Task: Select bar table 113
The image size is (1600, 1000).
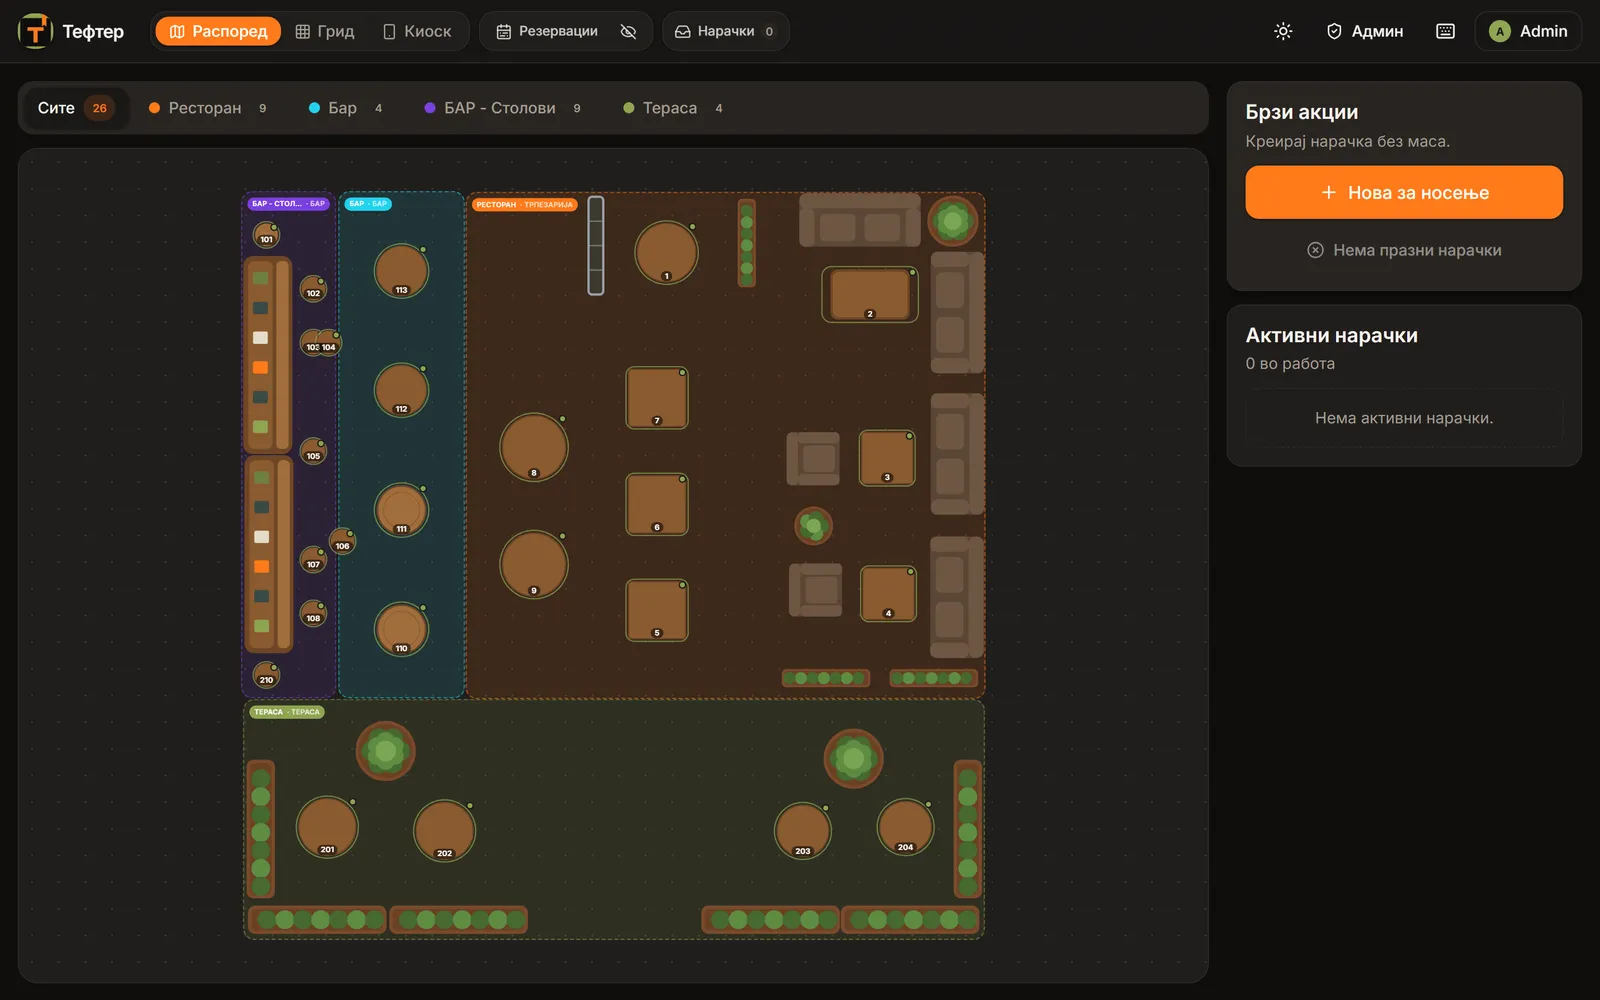Action: 401,271
